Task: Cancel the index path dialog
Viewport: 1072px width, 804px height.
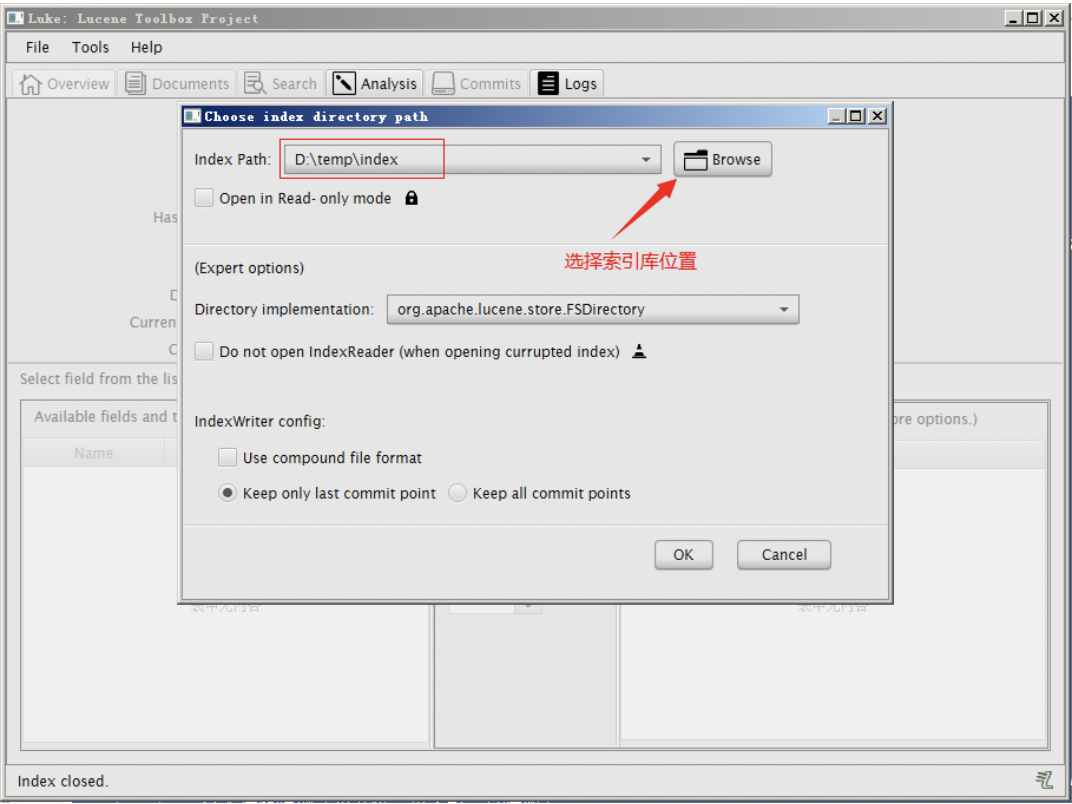Action: pos(783,555)
